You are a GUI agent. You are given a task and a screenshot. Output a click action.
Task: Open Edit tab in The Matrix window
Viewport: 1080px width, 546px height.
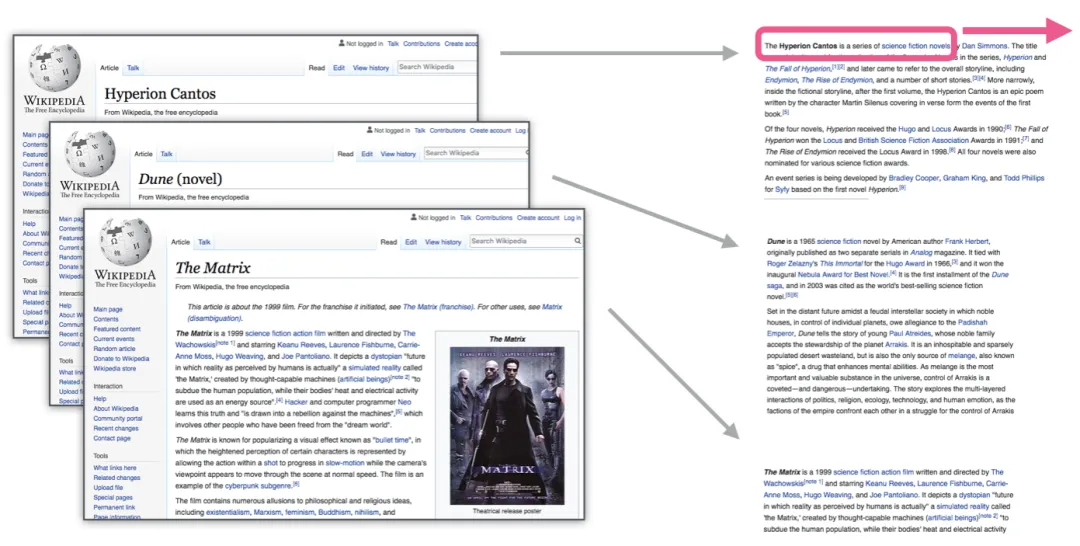click(411, 242)
